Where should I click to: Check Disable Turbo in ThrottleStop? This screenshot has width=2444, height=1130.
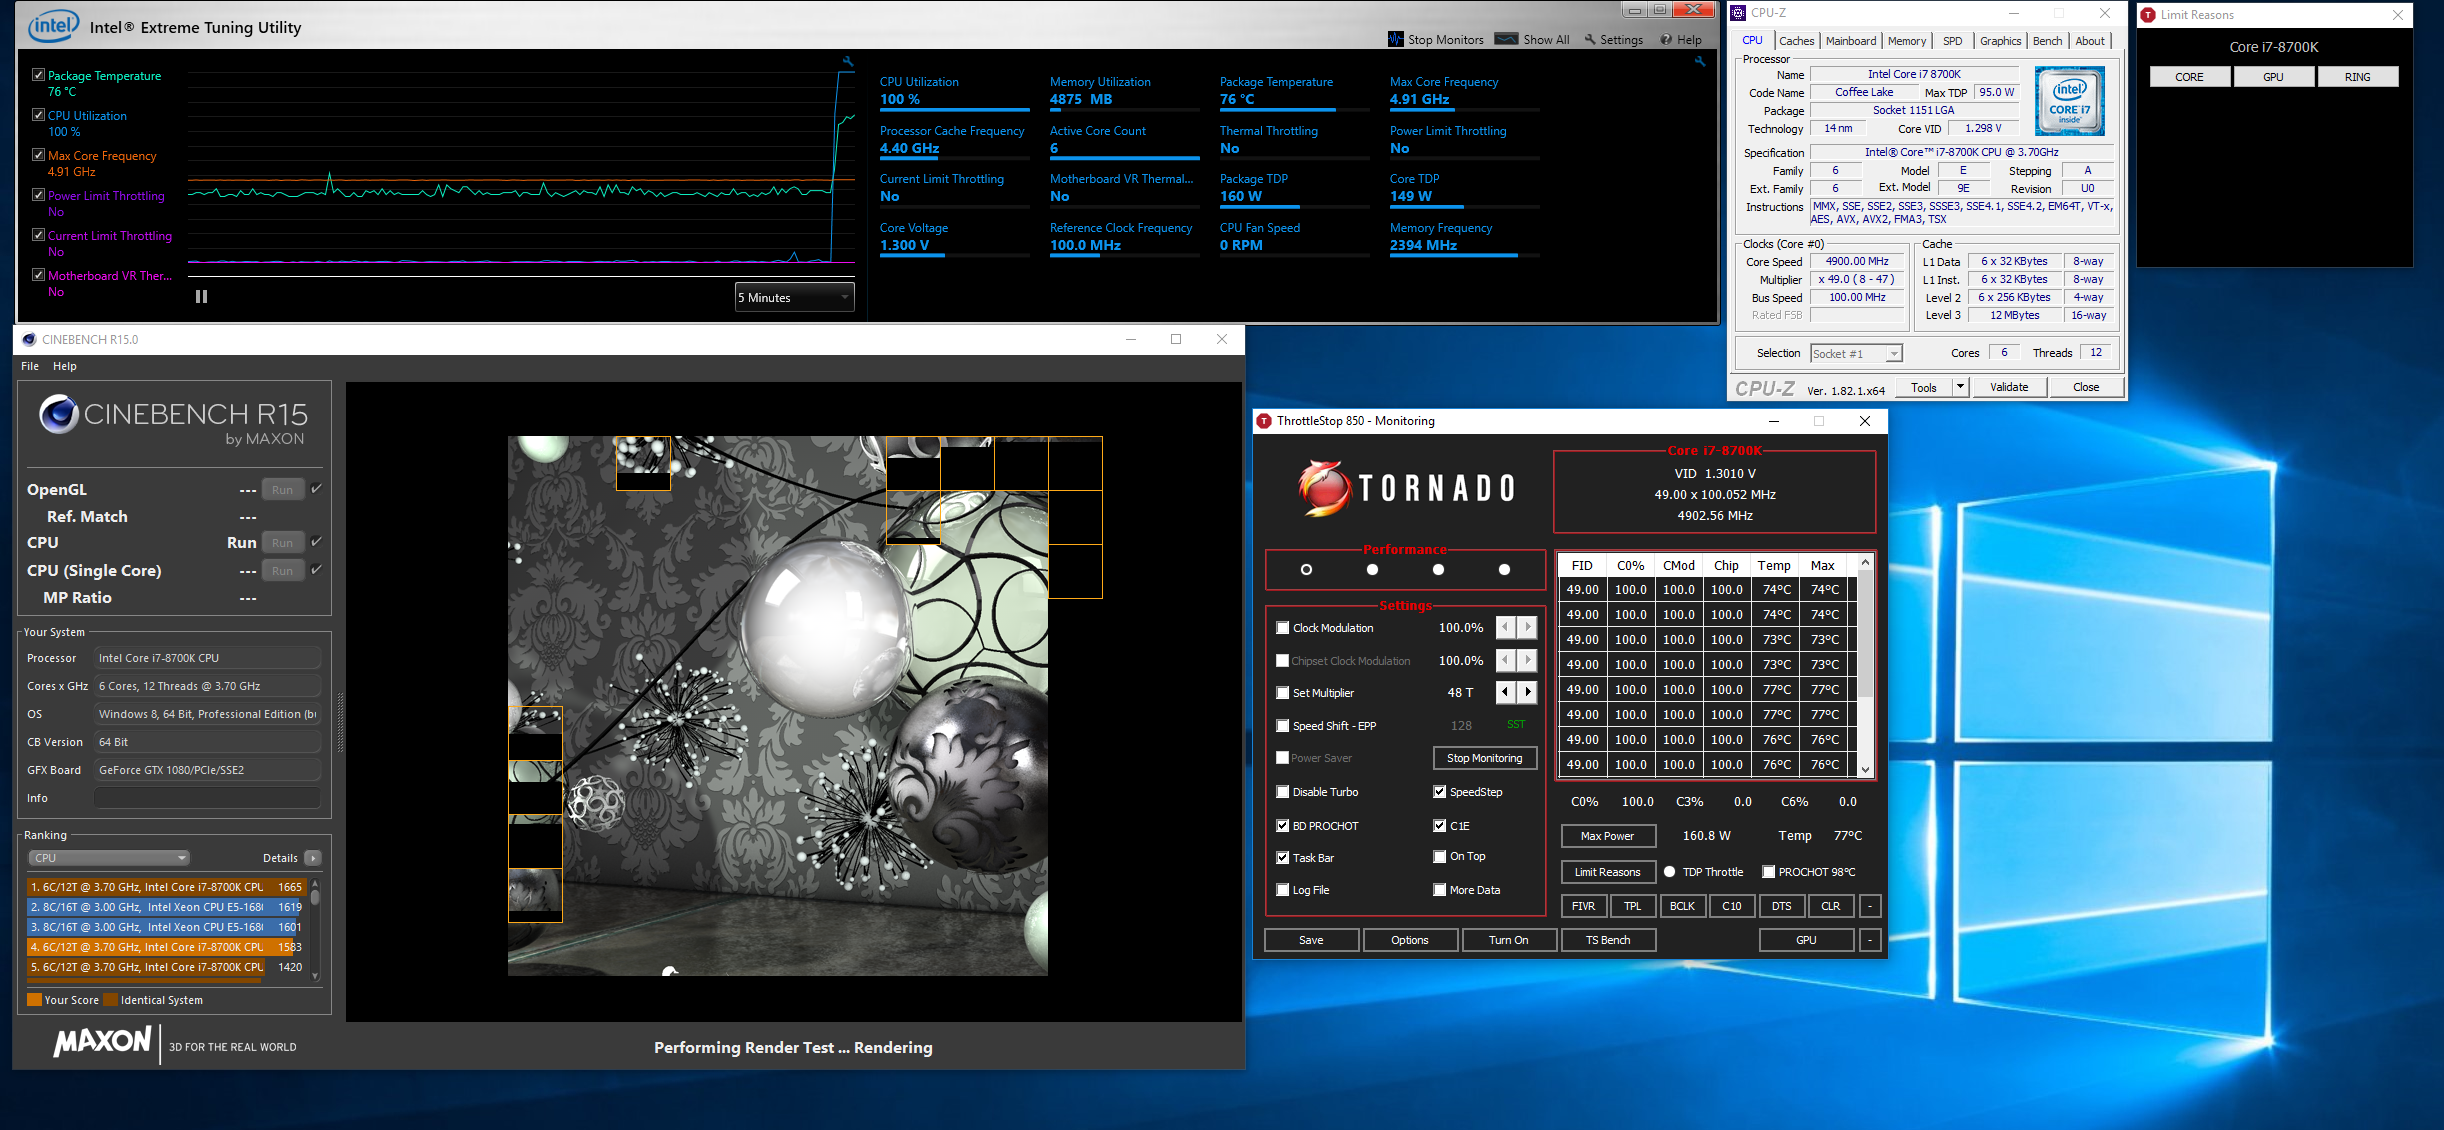pos(1282,792)
